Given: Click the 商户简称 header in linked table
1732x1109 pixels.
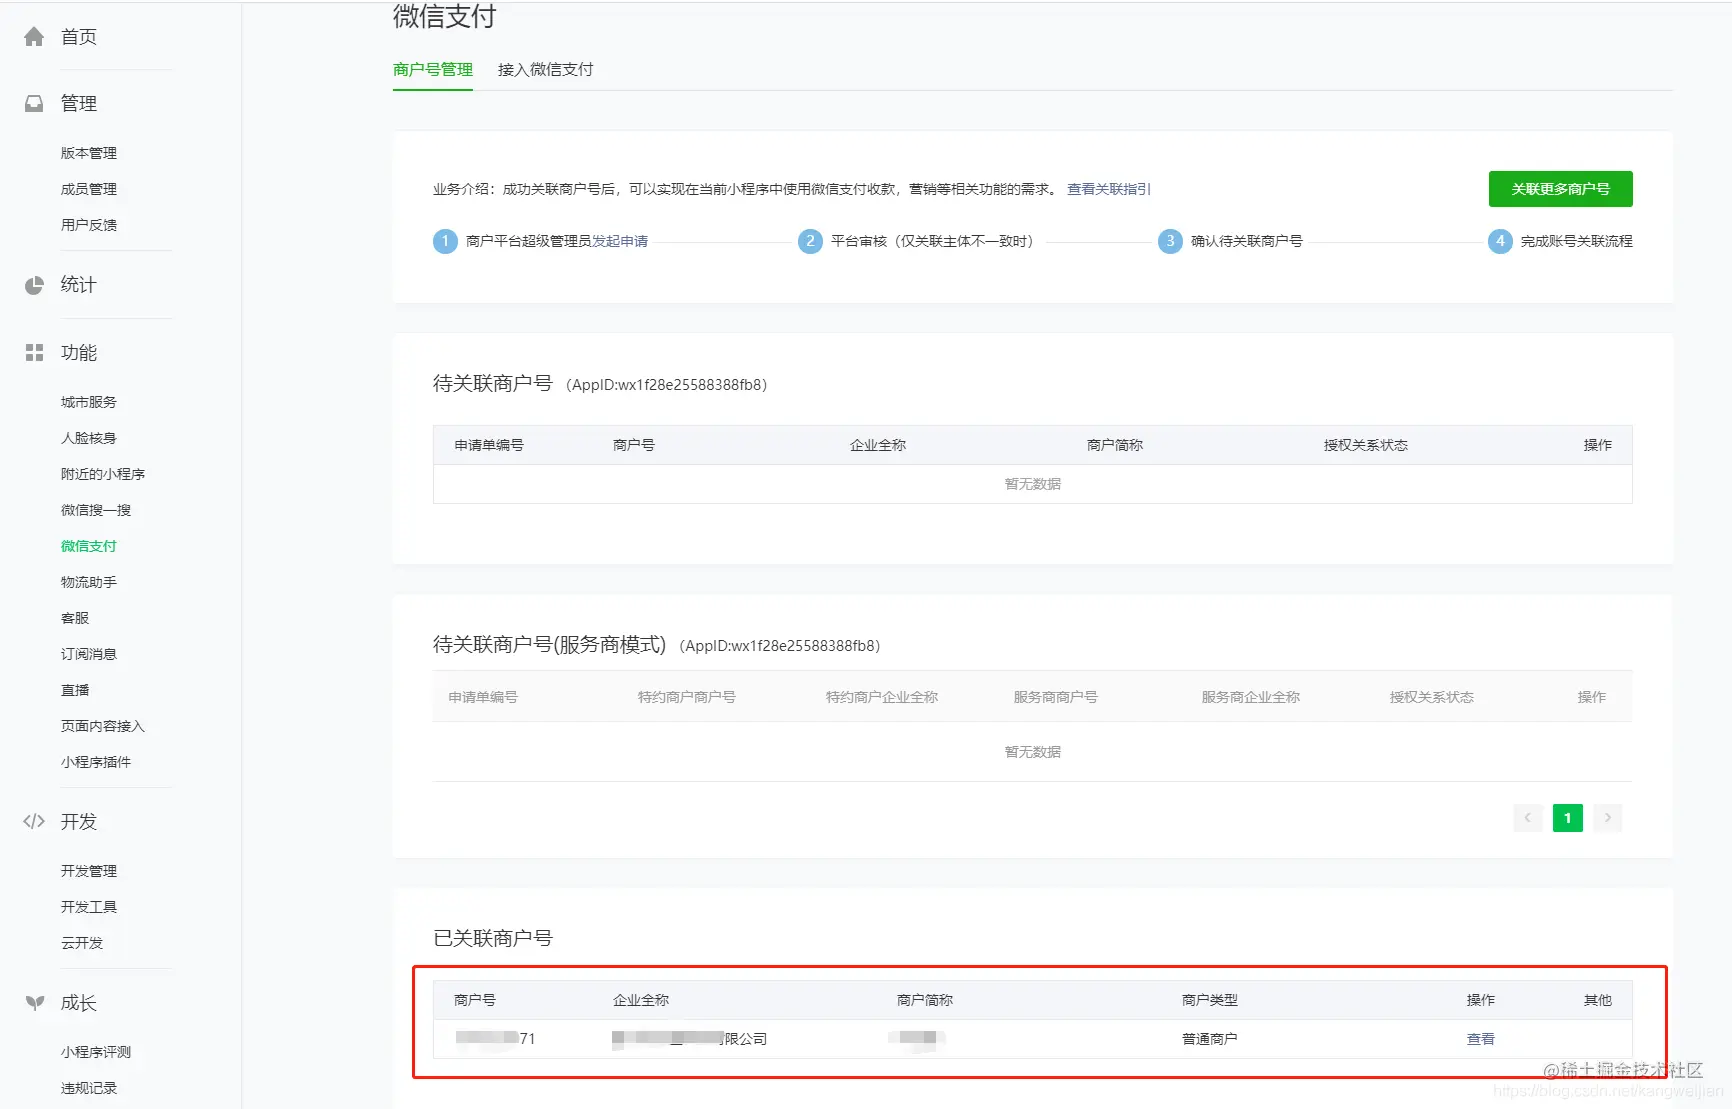Looking at the screenshot, I should pyautogui.click(x=925, y=1000).
